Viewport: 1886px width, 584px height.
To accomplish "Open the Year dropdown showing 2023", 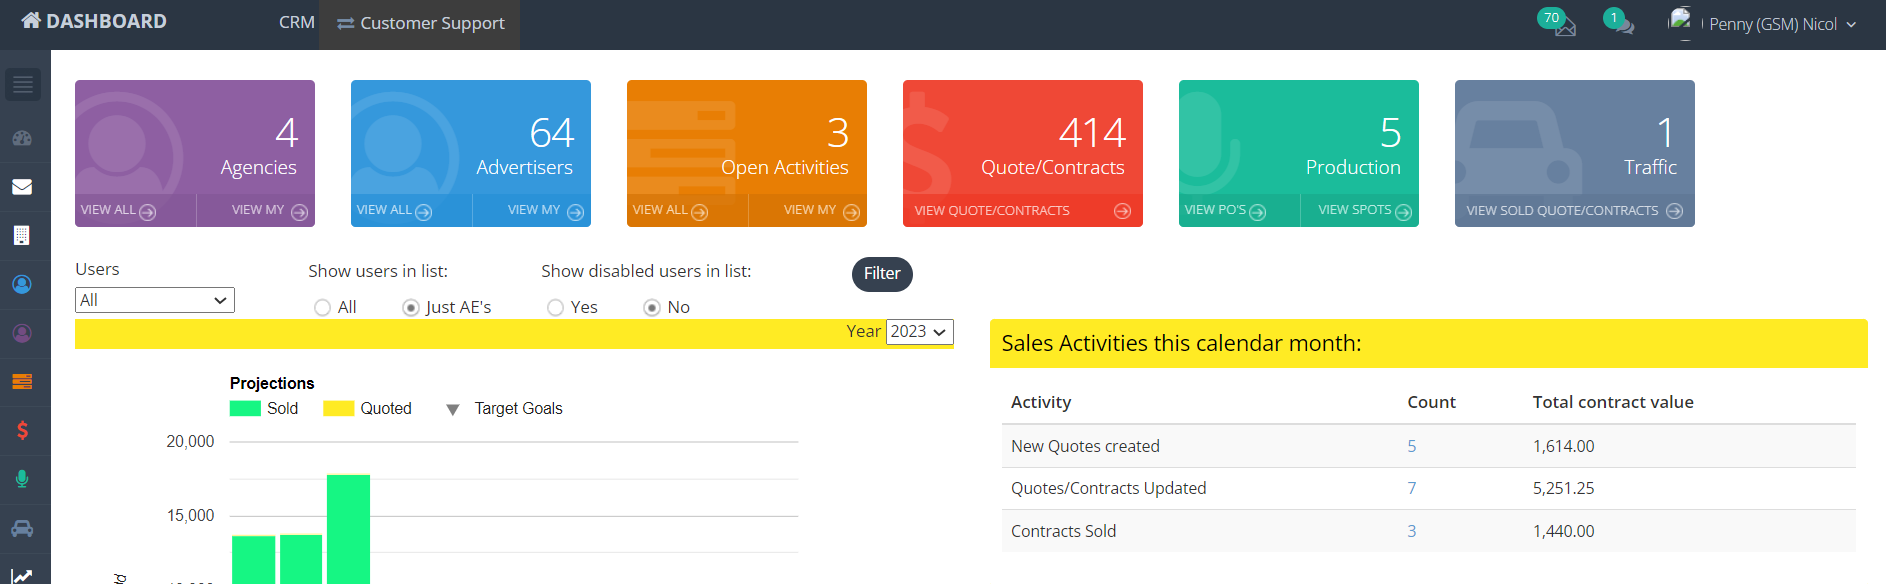I will pyautogui.click(x=919, y=332).
